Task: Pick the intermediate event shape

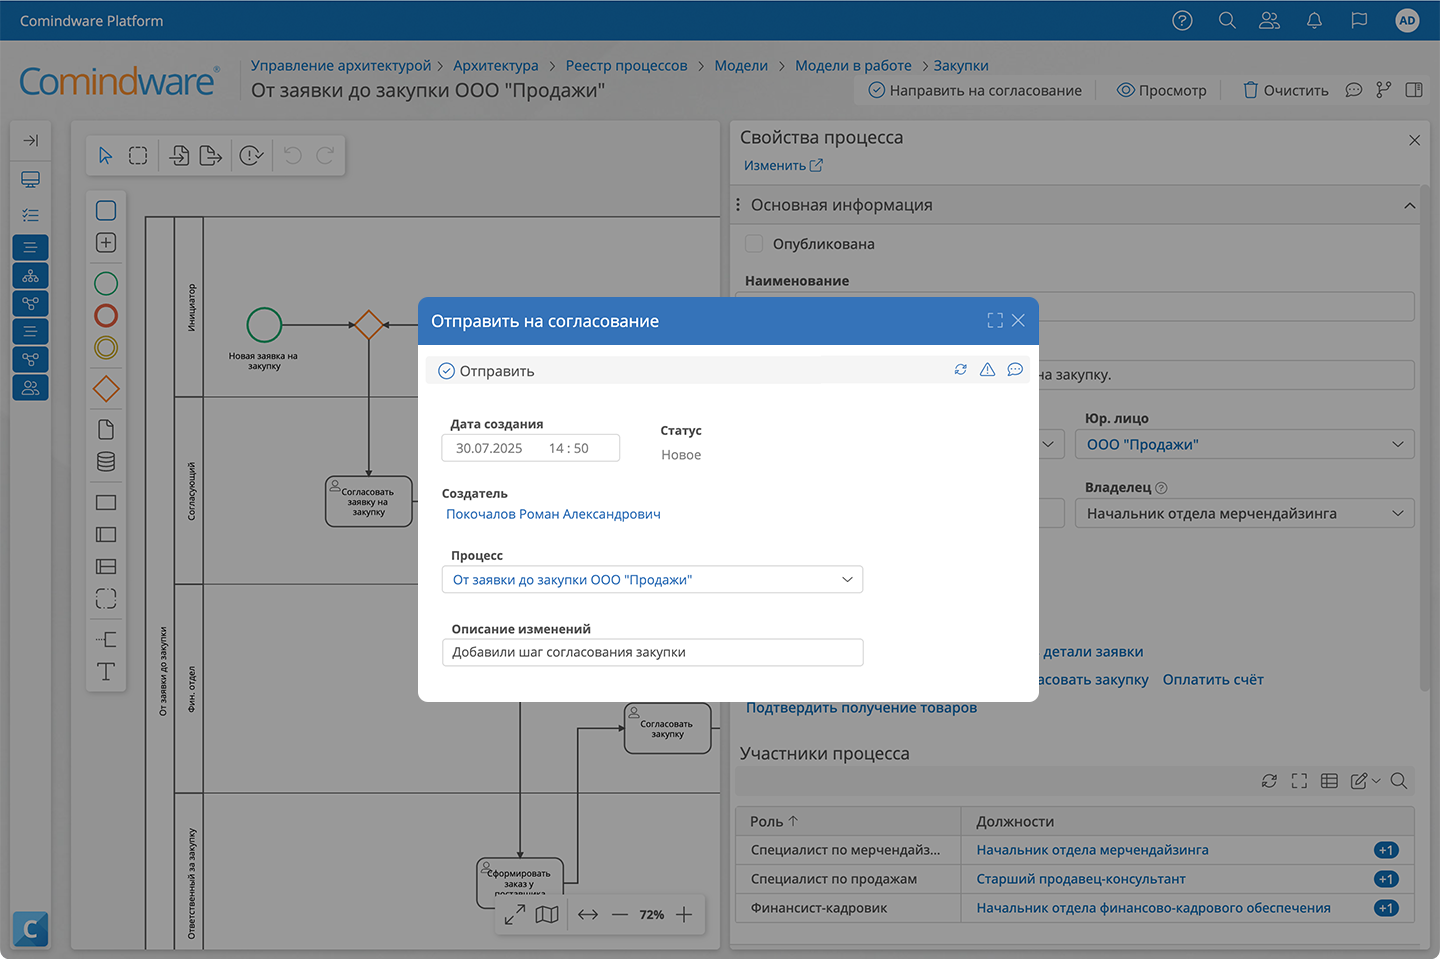Action: 106,348
